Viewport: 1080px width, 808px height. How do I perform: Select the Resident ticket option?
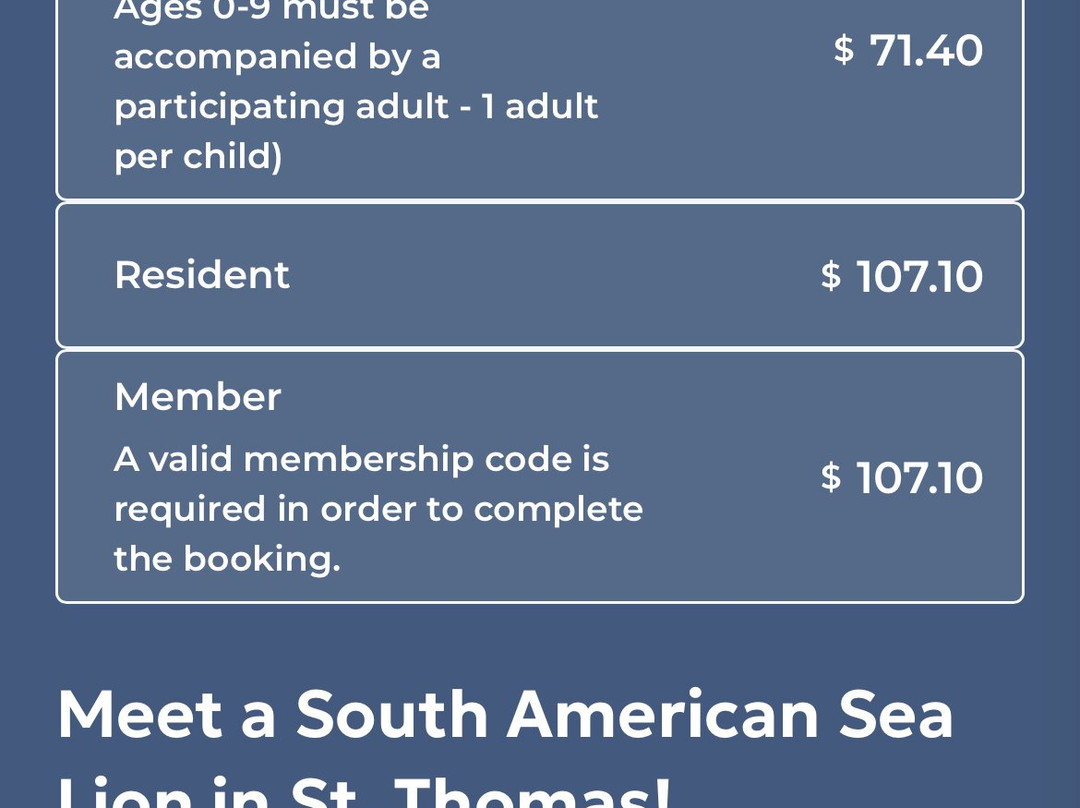point(540,275)
